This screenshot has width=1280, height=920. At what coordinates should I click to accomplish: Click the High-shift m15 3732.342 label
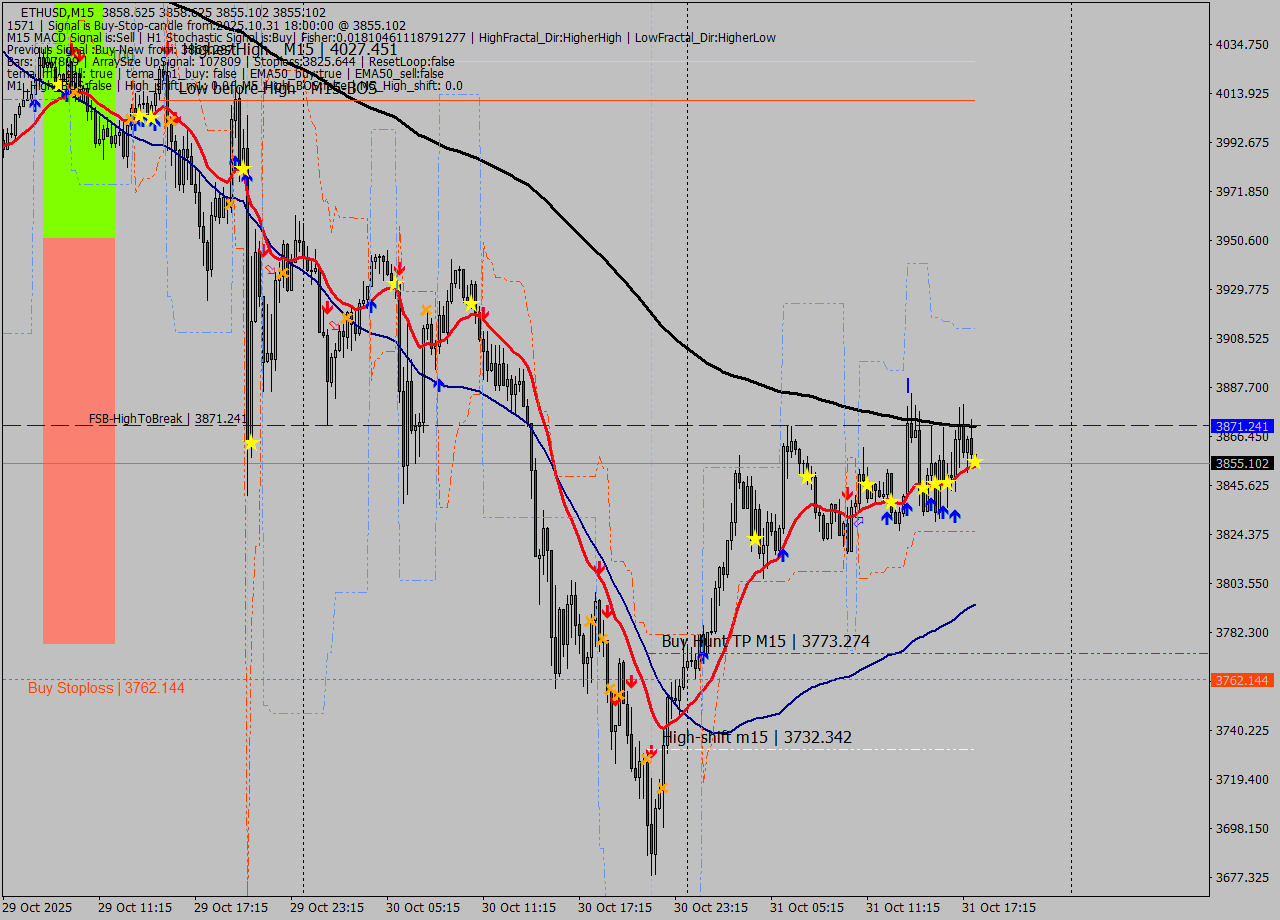coord(758,737)
